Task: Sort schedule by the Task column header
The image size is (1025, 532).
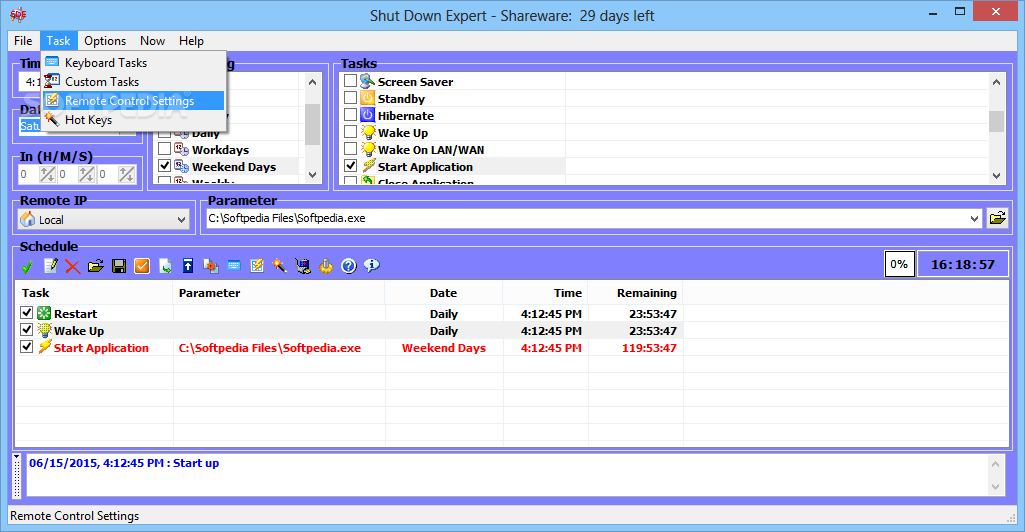Action: pos(94,293)
